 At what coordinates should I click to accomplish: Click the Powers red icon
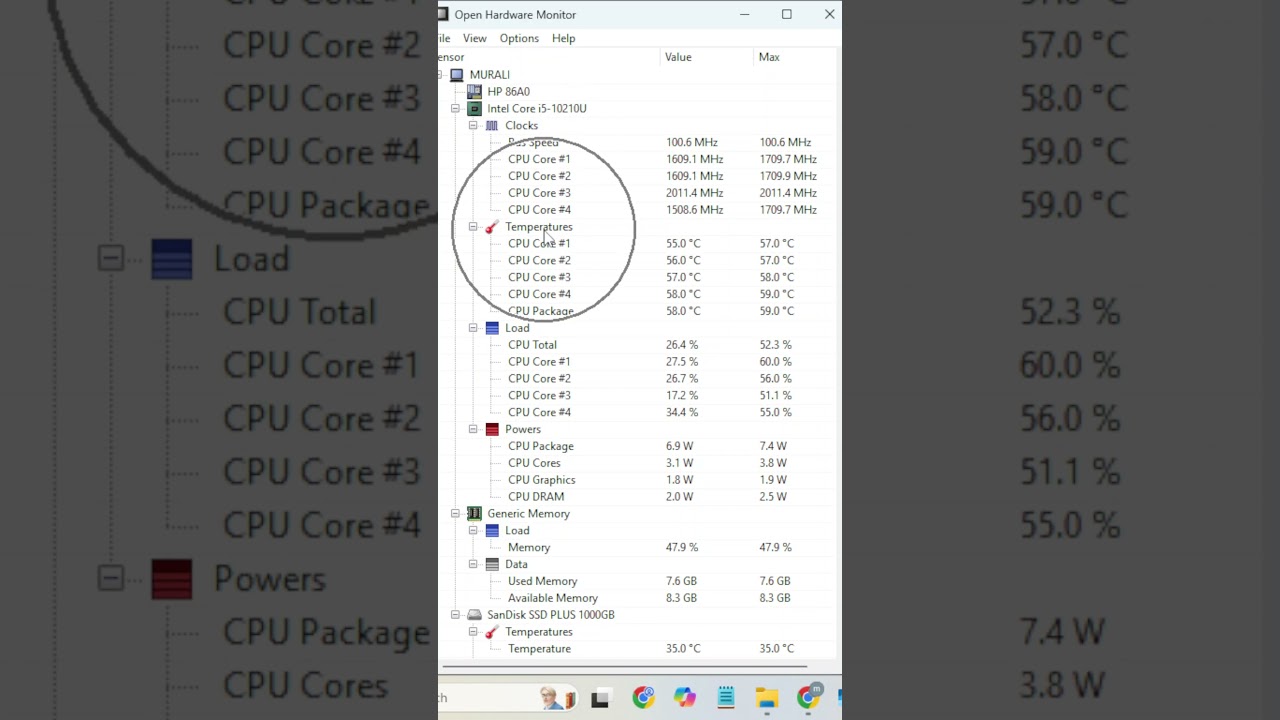[x=492, y=429]
